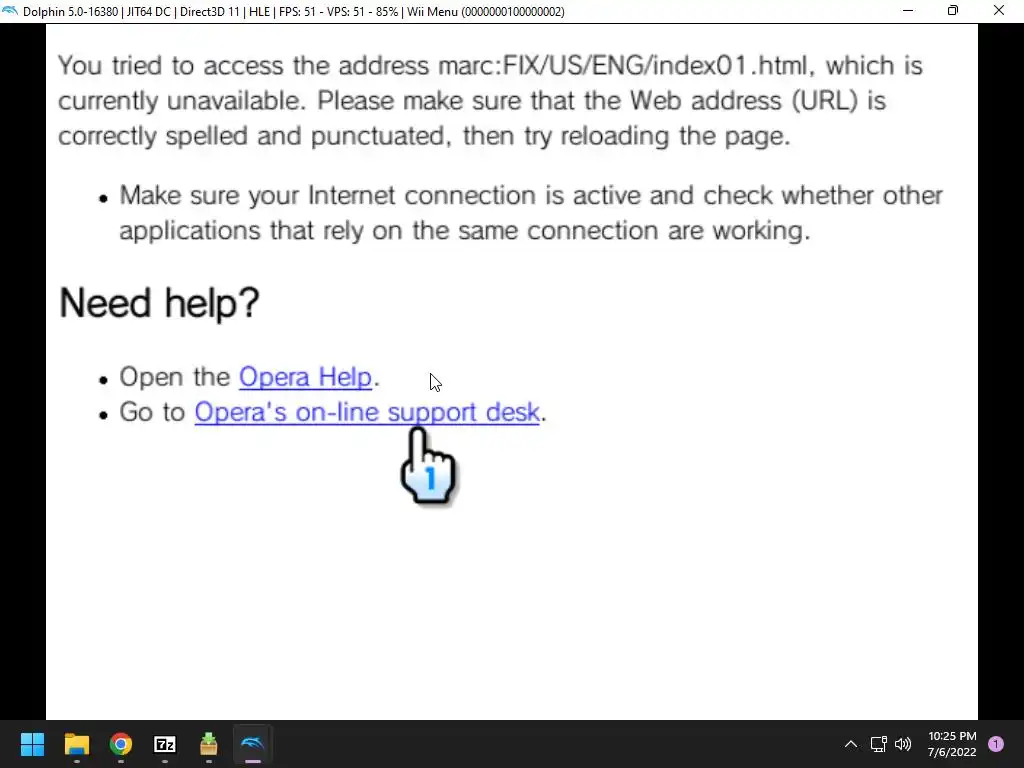Go to Opera's on-line support desk link

(367, 413)
